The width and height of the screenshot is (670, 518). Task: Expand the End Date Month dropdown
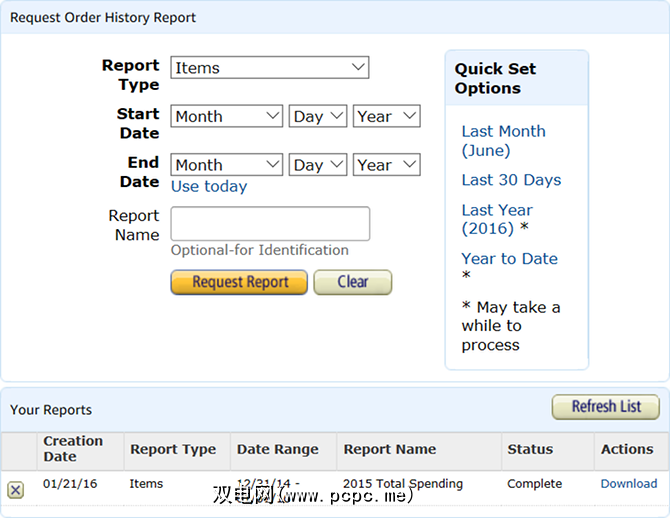[x=227, y=165]
